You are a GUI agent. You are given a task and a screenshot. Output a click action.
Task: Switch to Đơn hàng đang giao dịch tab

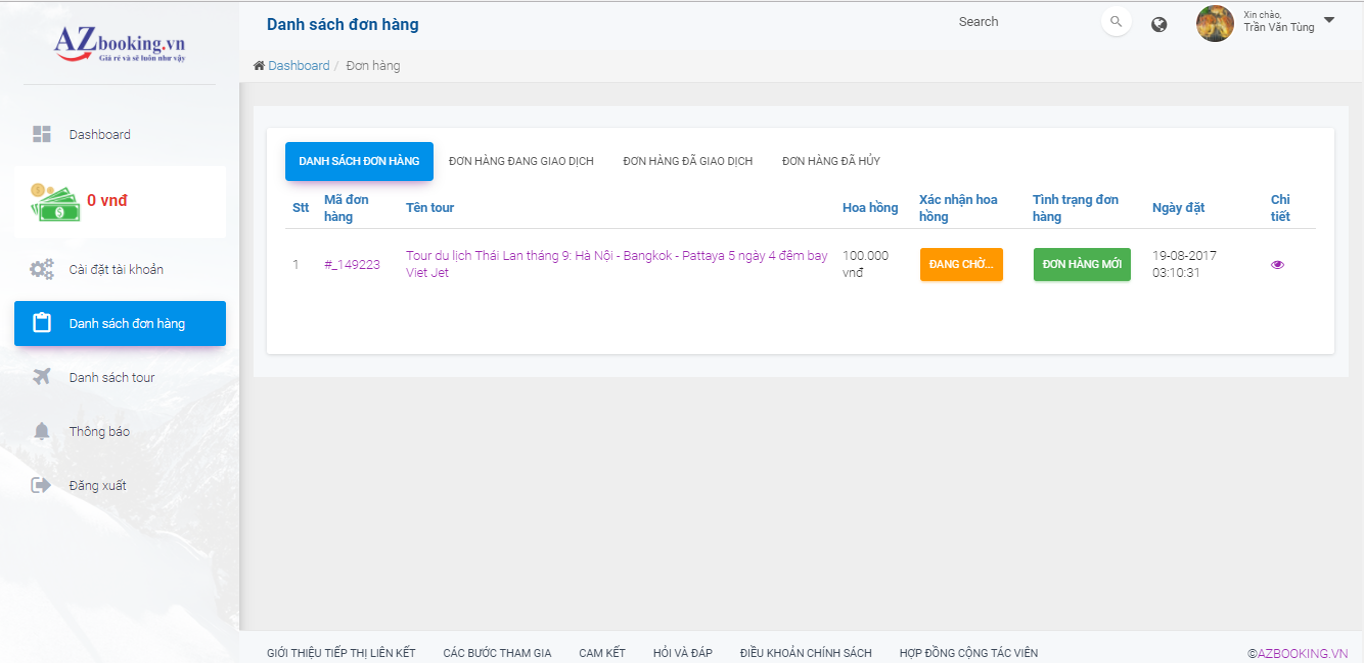(x=521, y=161)
